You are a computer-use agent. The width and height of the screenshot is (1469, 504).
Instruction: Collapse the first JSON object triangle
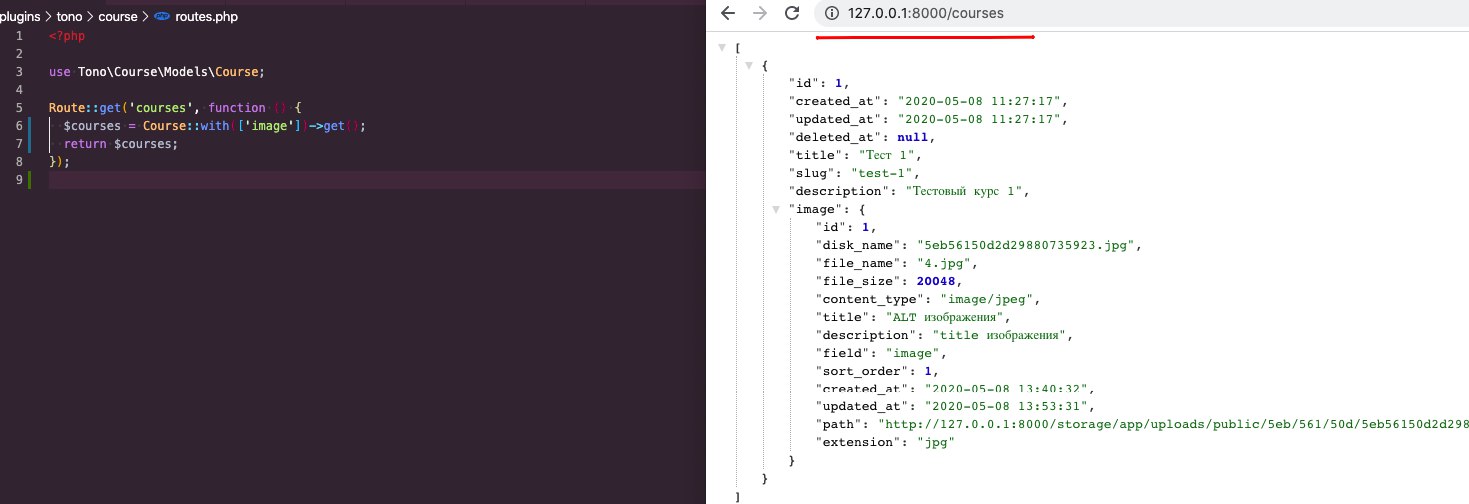click(x=750, y=65)
